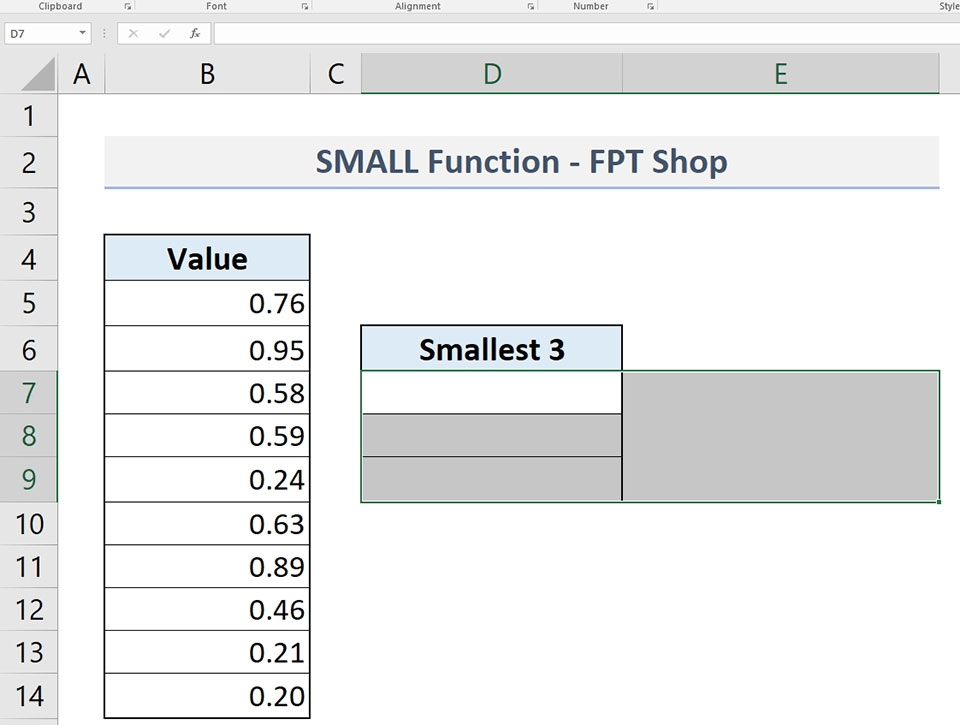
Task: Select row 11 header
Action: 28,566
